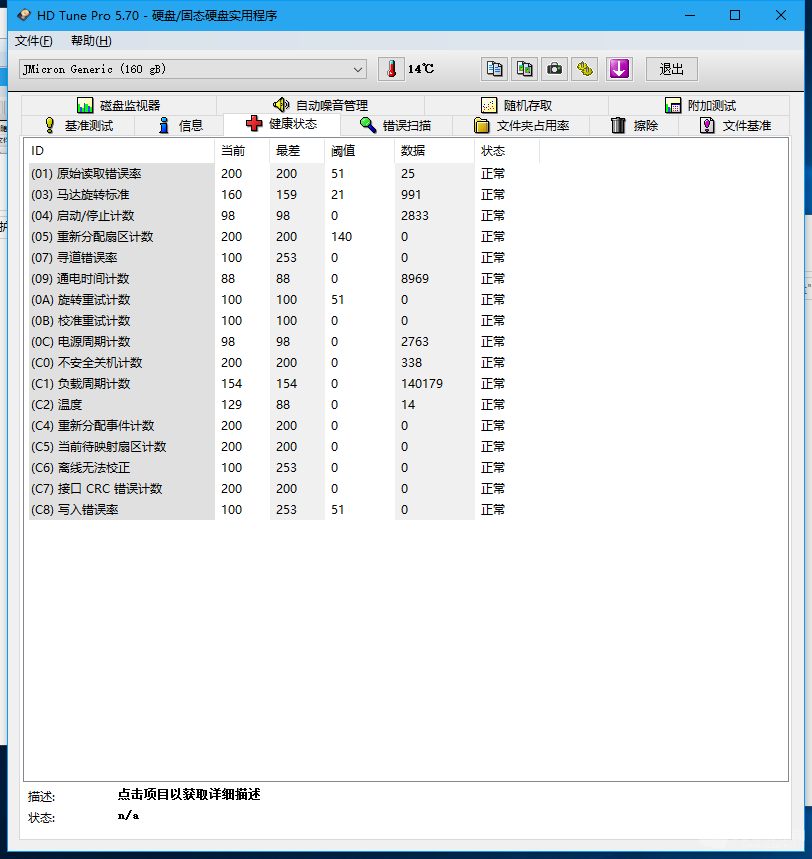
Task: Click the red cross icon on 健康状态 tab
Action: point(254,123)
